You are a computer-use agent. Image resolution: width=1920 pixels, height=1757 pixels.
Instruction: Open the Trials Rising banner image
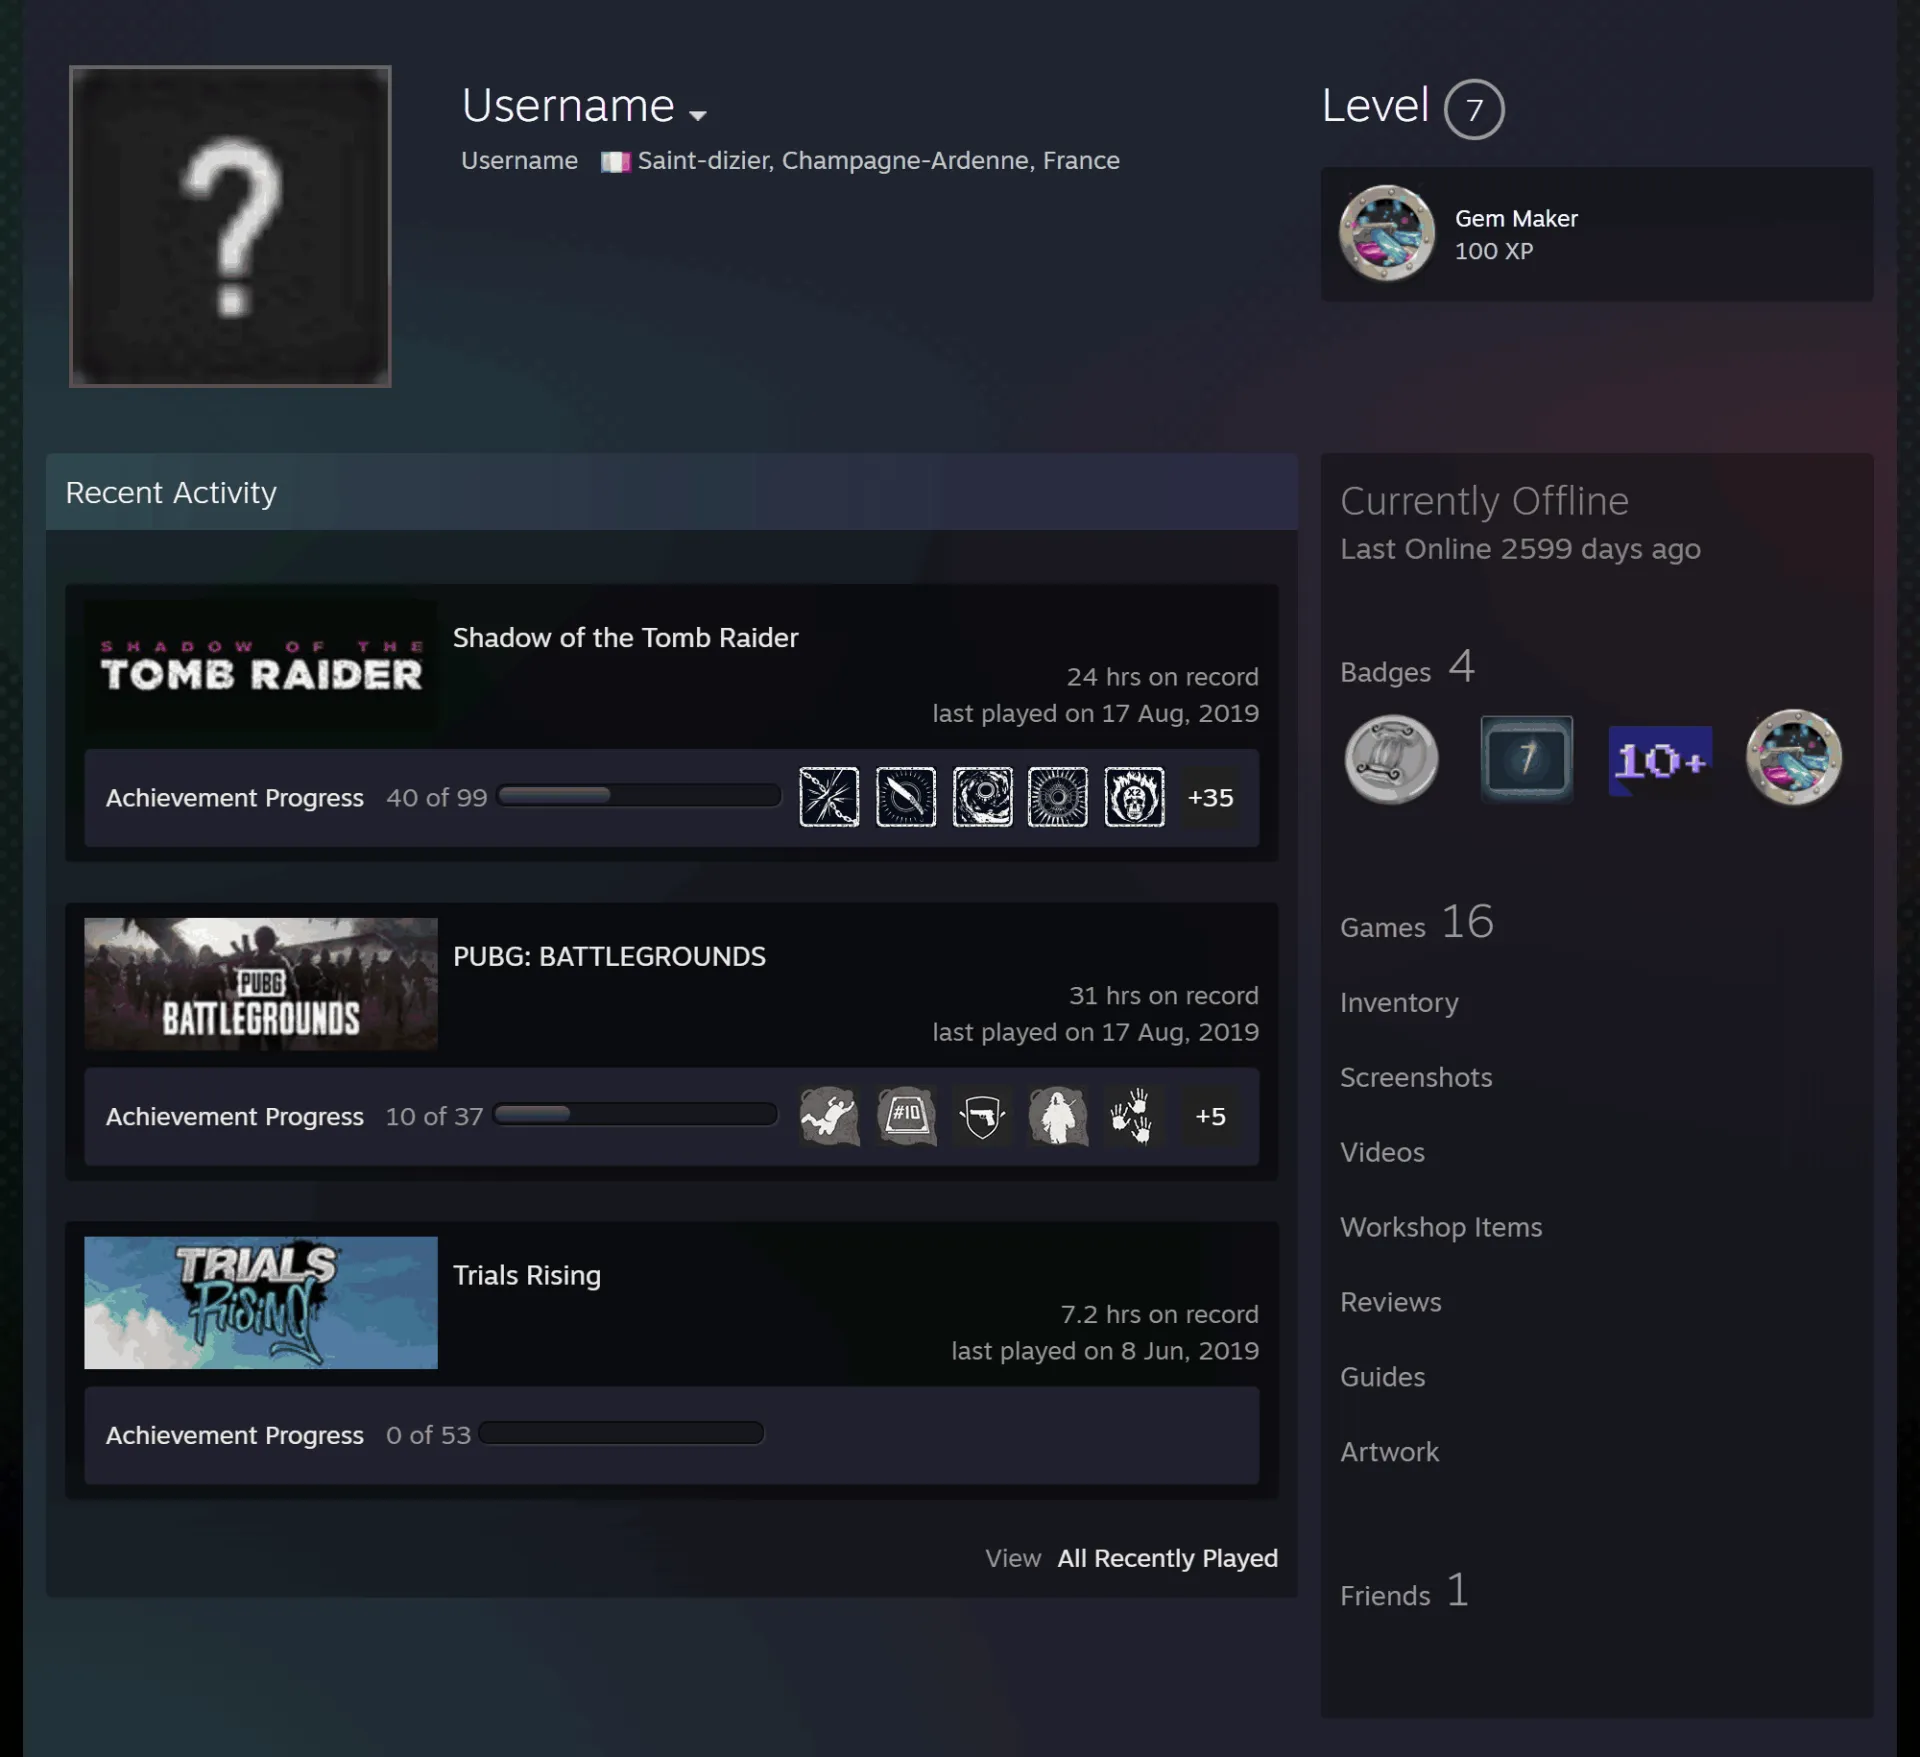pos(261,1303)
